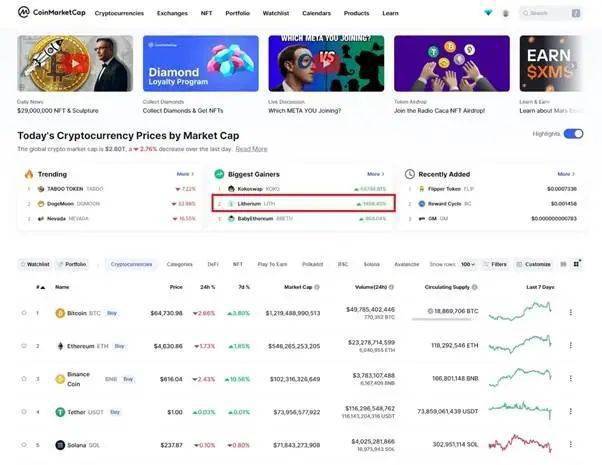Viewport: 602px width, 465px height.
Task: Click the Portfolio button above table
Action: tap(72, 264)
